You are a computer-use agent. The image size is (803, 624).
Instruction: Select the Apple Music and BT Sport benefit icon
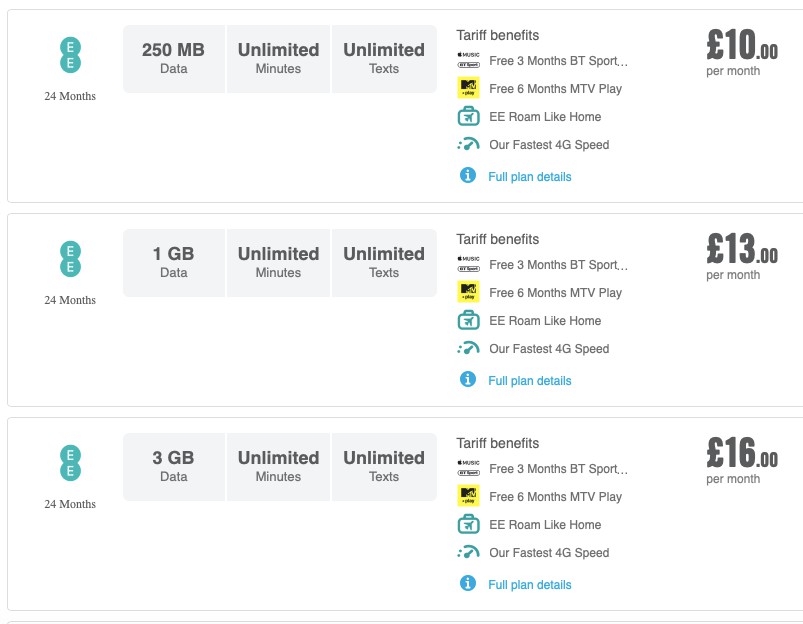click(x=466, y=61)
